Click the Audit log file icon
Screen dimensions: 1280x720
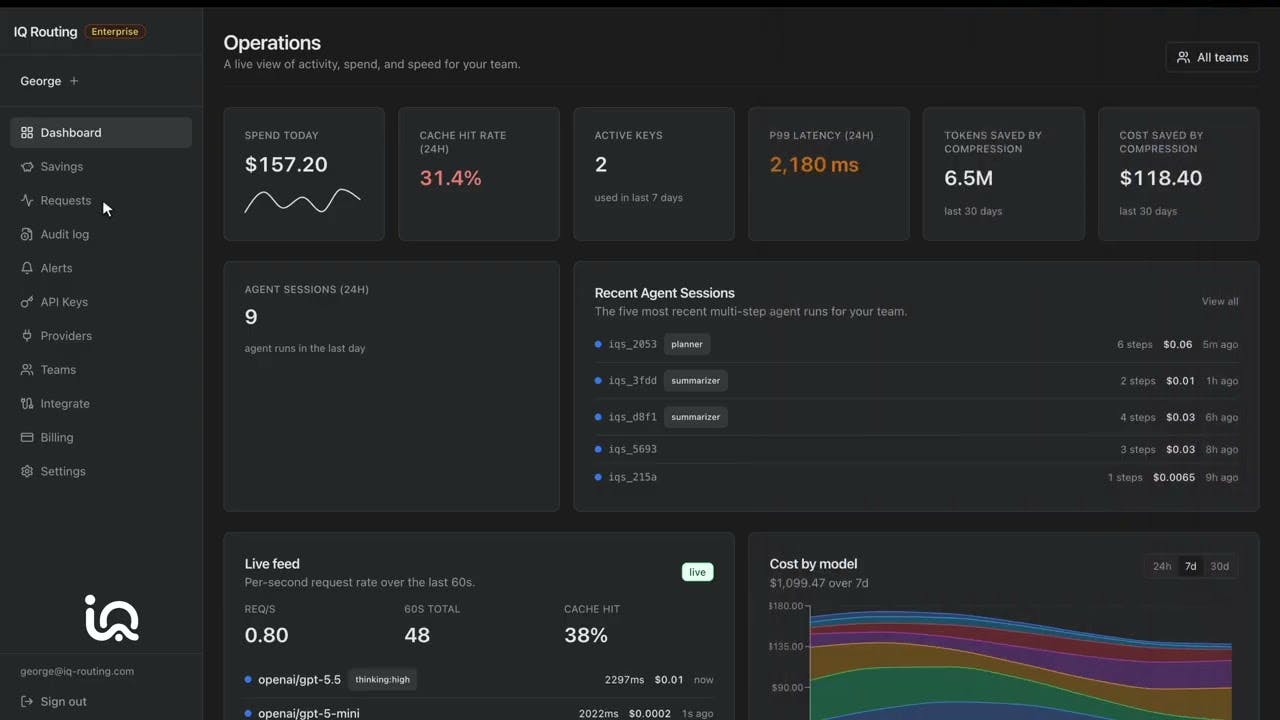pyautogui.click(x=27, y=235)
